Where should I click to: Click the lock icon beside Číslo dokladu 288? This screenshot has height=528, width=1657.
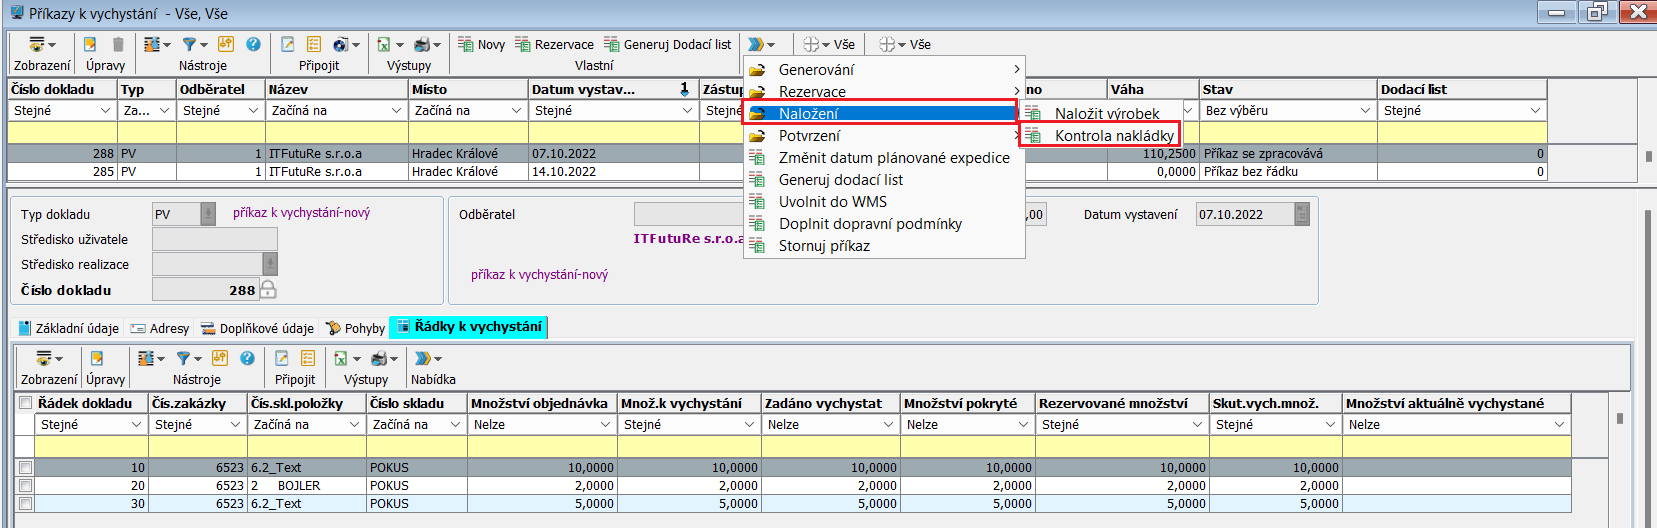point(268,290)
